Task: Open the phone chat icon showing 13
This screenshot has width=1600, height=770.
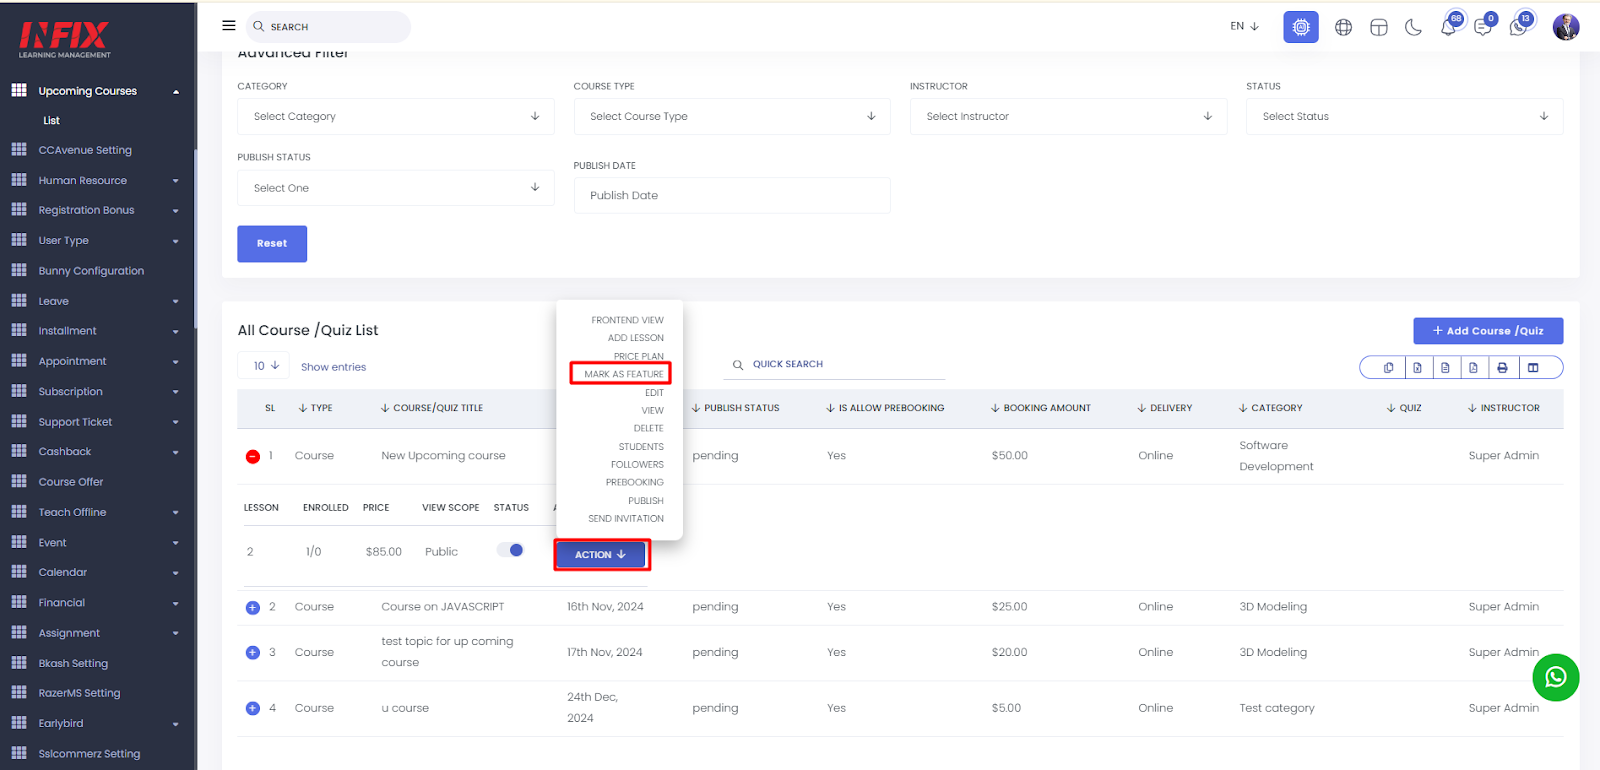Action: [x=1519, y=26]
